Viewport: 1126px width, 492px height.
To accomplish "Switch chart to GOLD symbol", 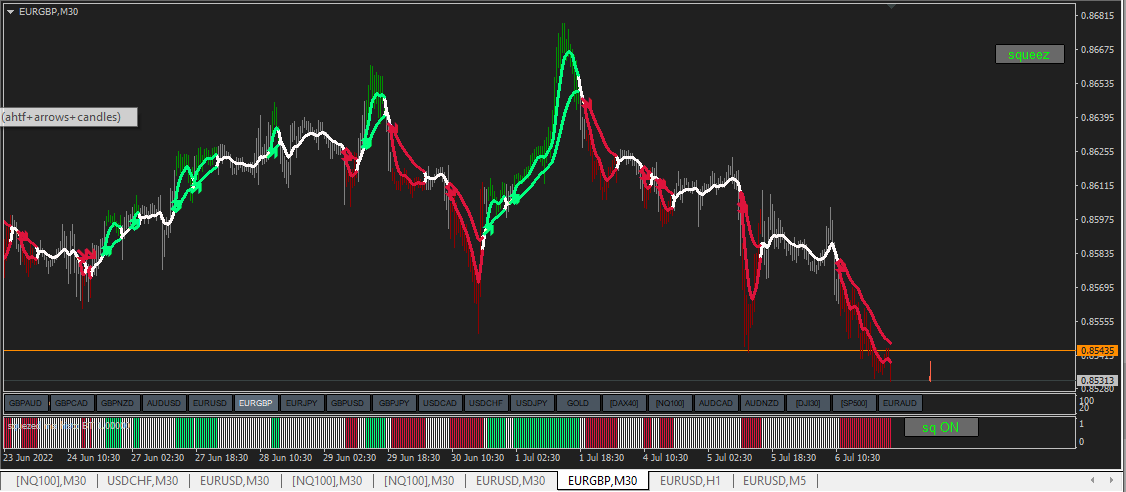I will (579, 404).
